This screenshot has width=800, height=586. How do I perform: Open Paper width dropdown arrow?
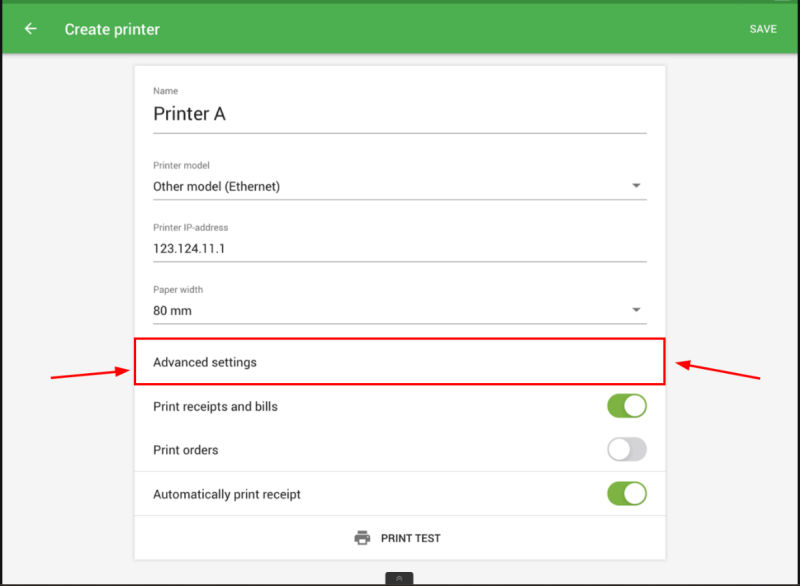tap(636, 310)
